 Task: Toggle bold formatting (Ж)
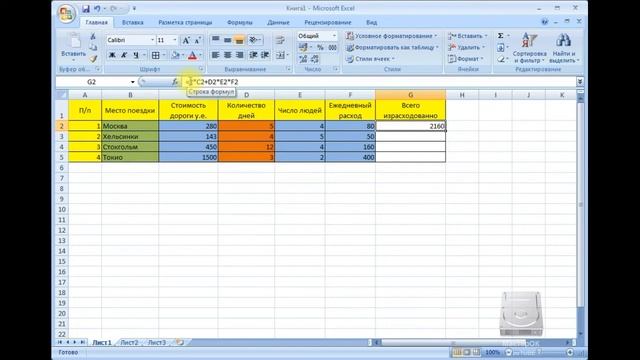(112, 55)
